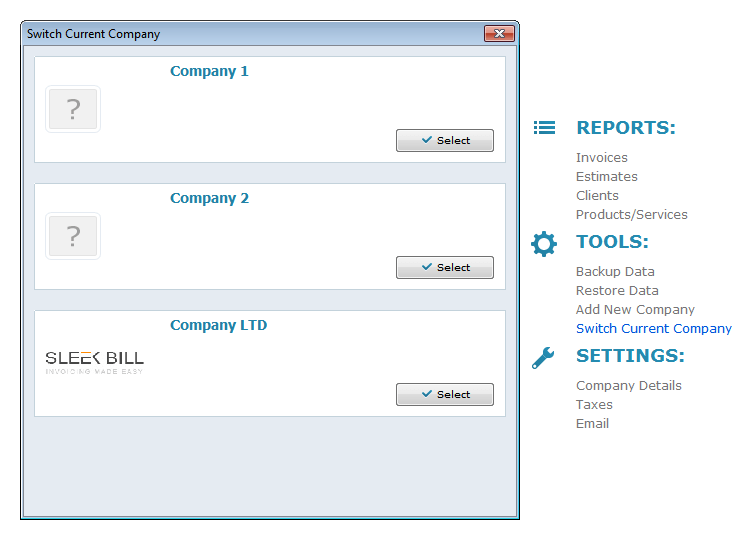Select Company 2
The image size is (755, 541).
(445, 268)
